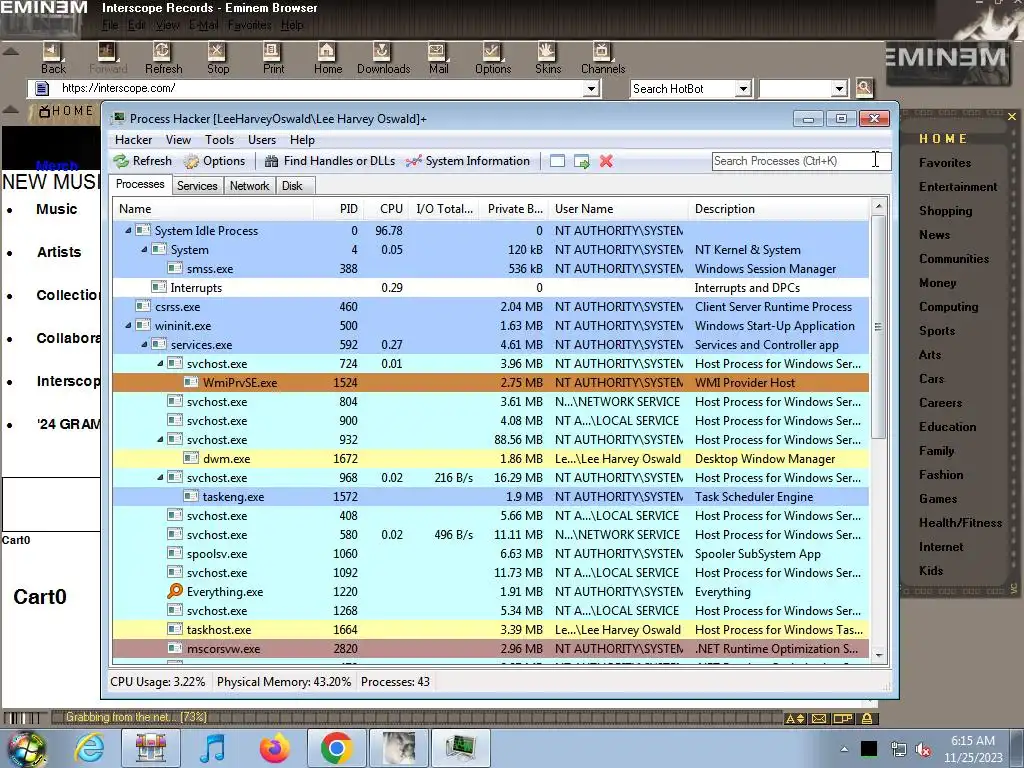1024x768 pixels.
Task: Open the View menu in Process Hacker
Action: tap(178, 140)
